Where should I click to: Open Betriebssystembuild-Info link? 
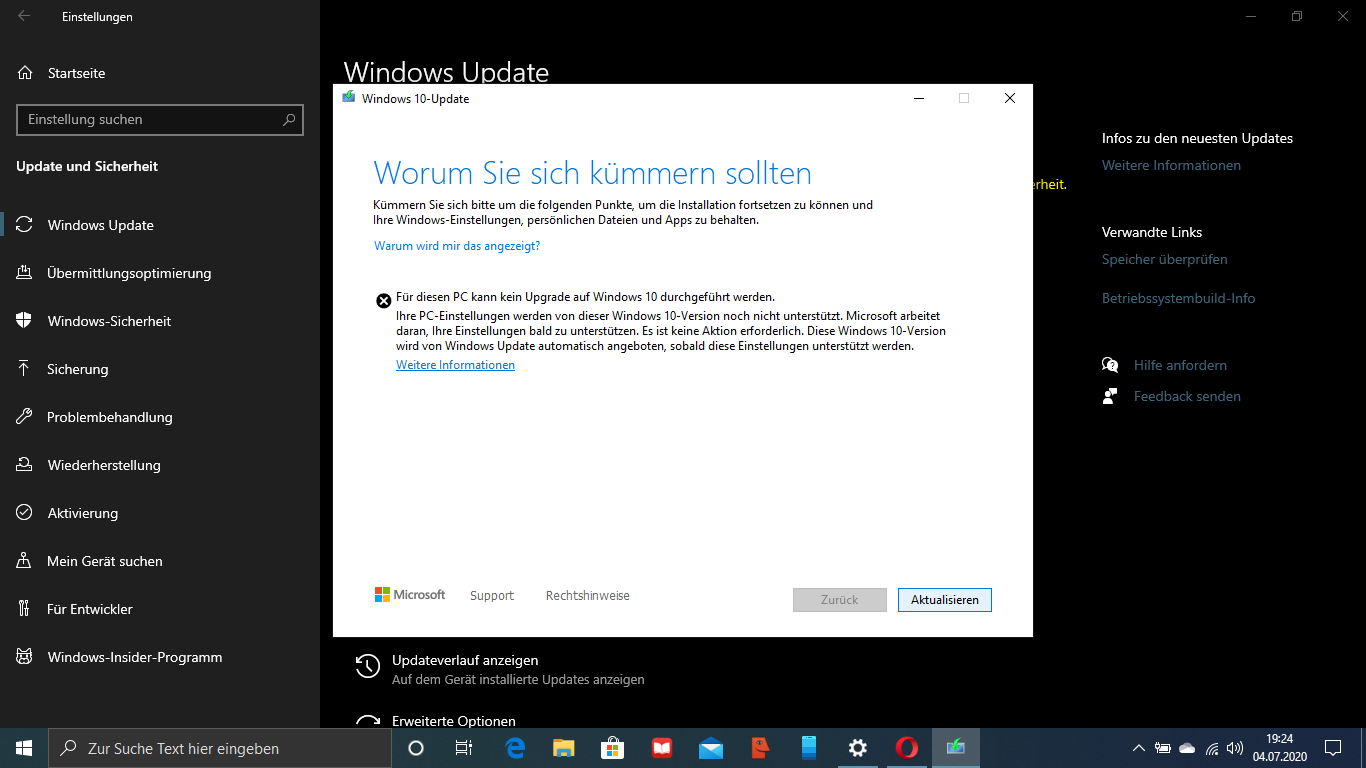click(1178, 298)
